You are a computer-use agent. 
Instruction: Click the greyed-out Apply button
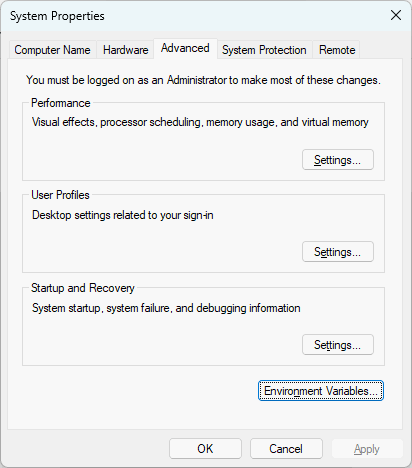[367, 449]
